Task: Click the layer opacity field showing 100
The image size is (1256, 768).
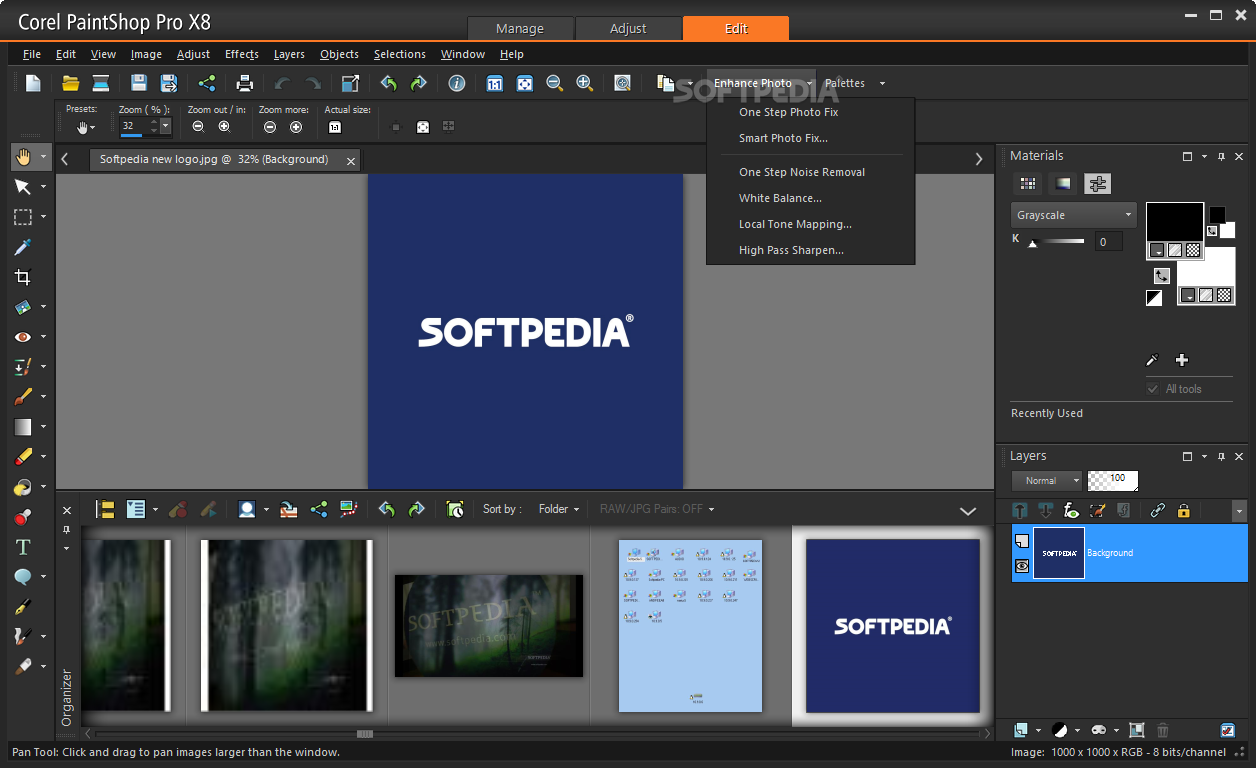Action: (1113, 481)
